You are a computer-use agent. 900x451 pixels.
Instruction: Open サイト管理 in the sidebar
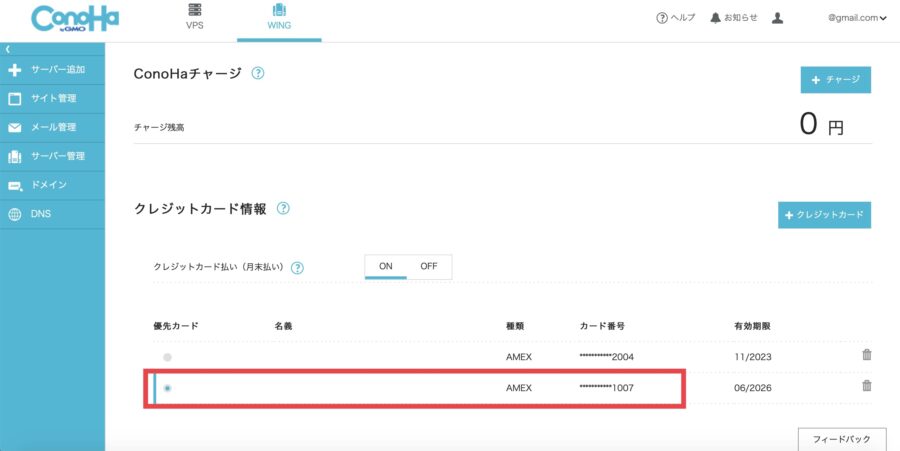pos(52,99)
